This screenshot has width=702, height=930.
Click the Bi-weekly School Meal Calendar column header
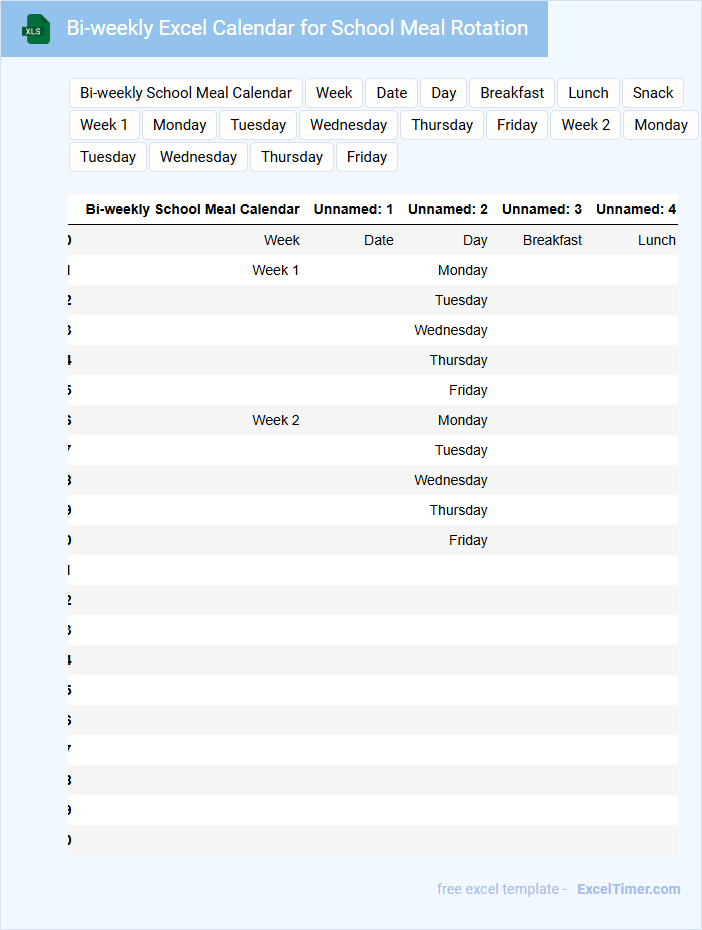tap(193, 209)
